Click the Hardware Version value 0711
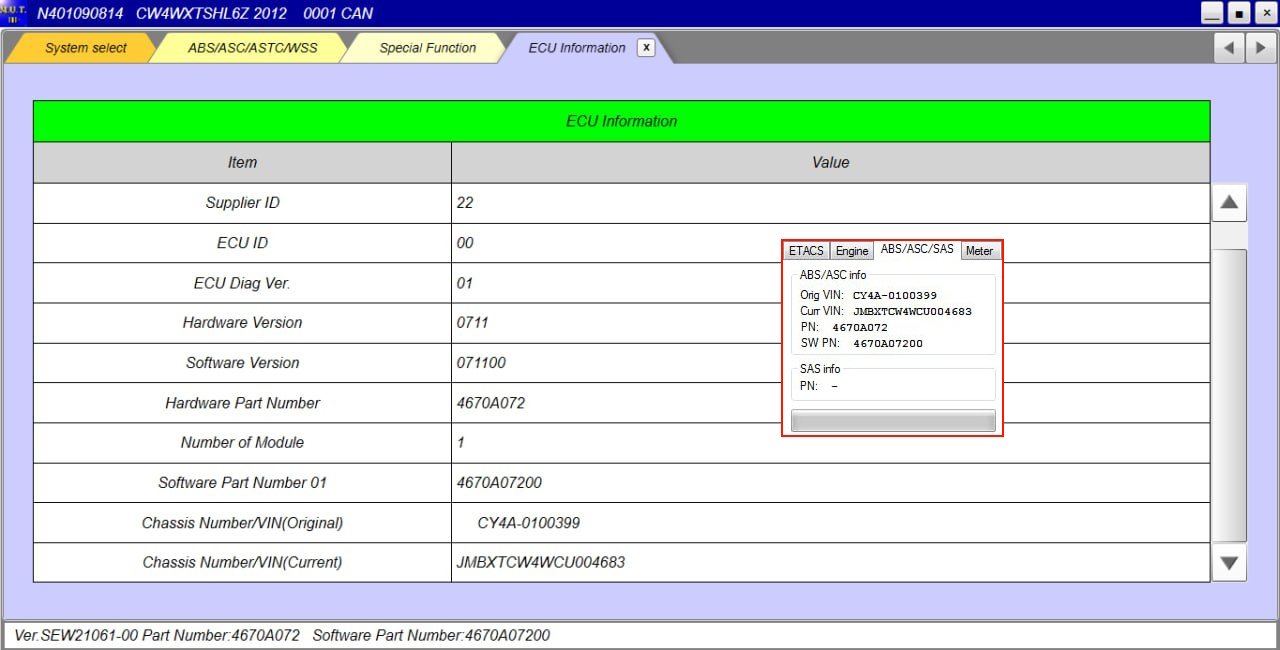The height and width of the screenshot is (650, 1280). click(472, 323)
